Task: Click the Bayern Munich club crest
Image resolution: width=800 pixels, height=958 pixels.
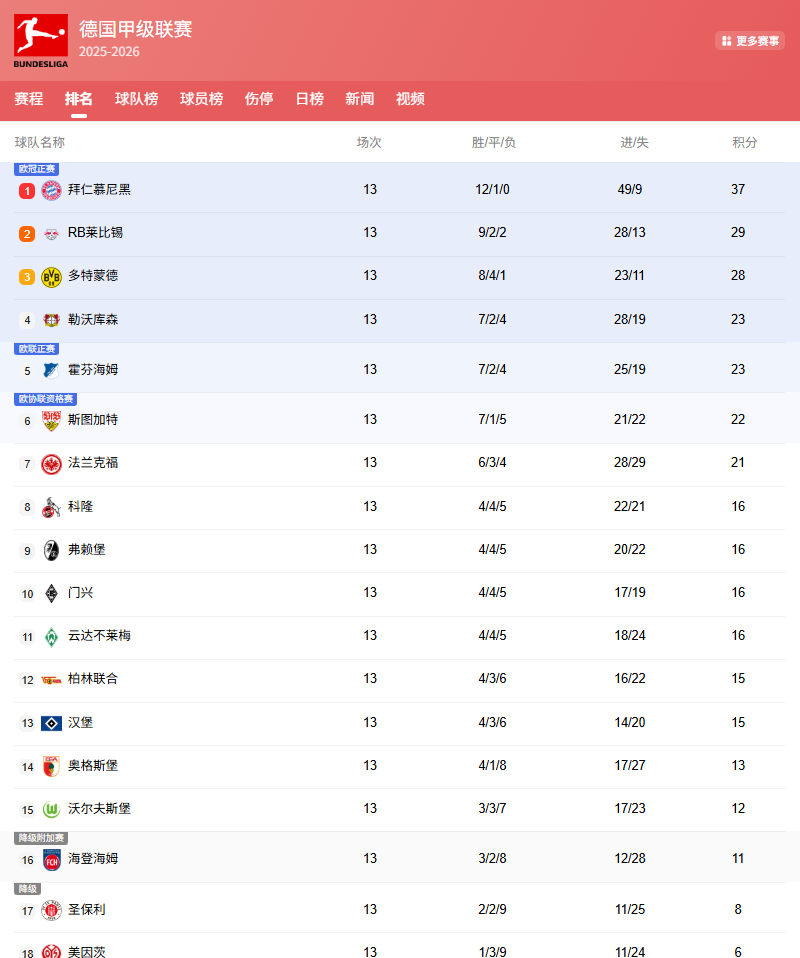Action: [x=51, y=190]
